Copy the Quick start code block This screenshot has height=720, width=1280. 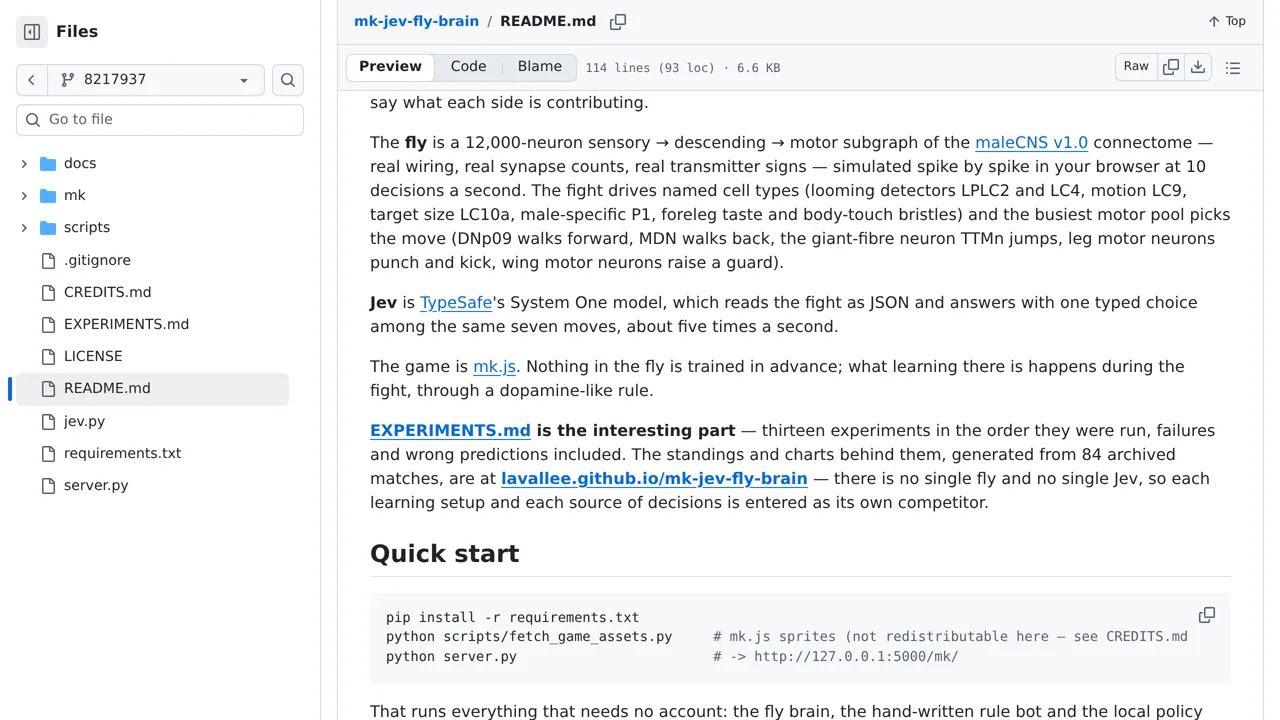click(x=1207, y=615)
